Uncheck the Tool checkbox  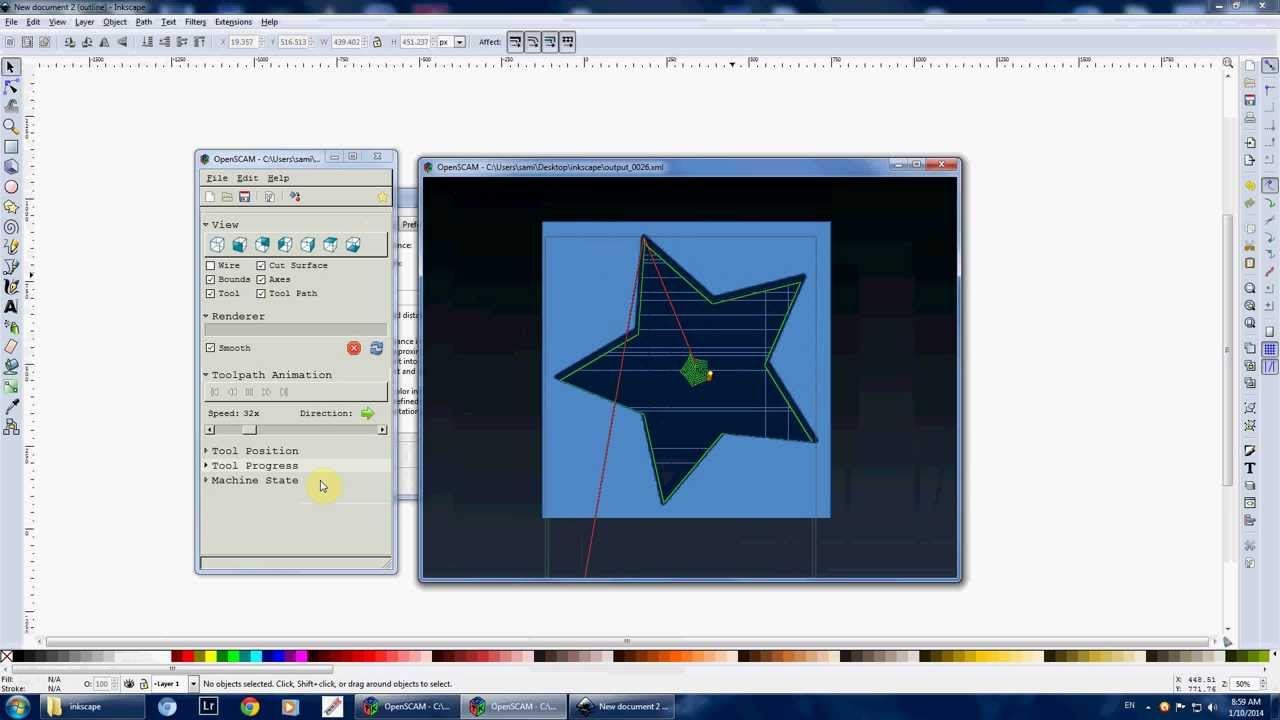[x=210, y=294]
